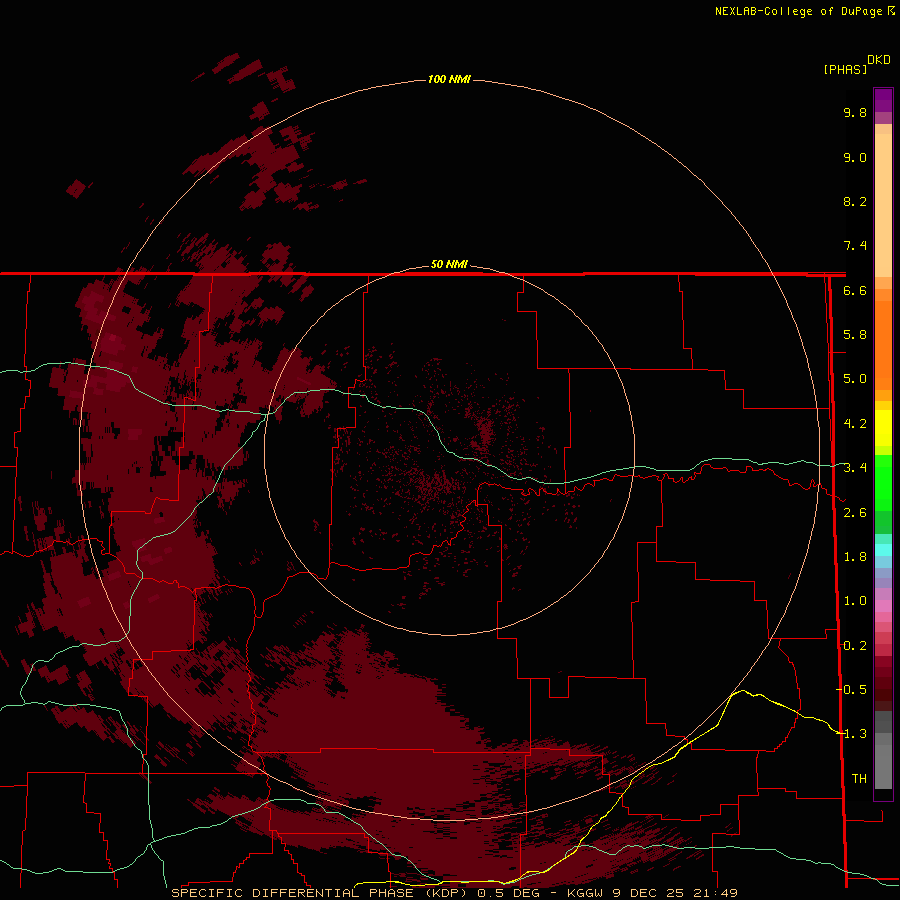900x900 pixels.
Task: Click the 5.0 scale value
Action: pos(855,379)
